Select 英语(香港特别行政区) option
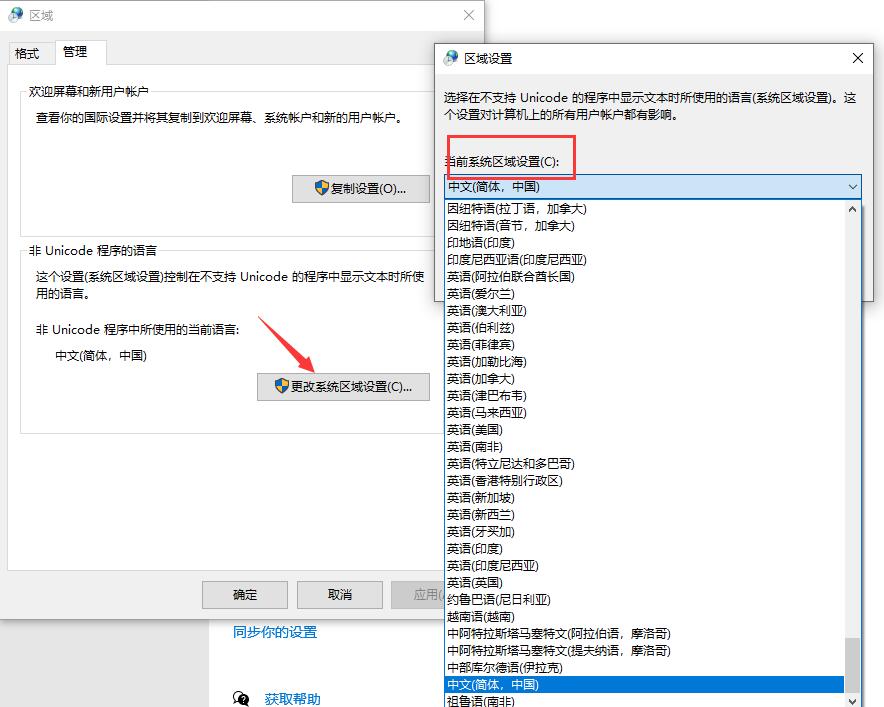Image resolution: width=884 pixels, height=707 pixels. [x=504, y=480]
